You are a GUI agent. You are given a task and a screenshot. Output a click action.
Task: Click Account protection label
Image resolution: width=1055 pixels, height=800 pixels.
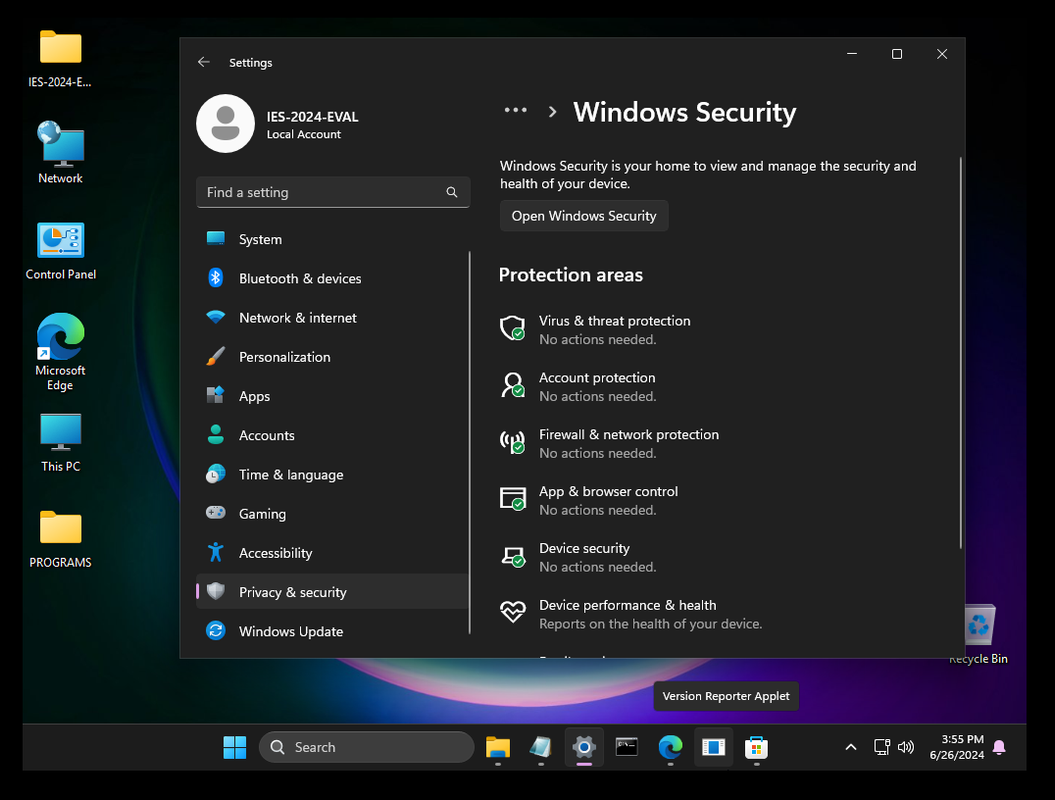pos(597,378)
